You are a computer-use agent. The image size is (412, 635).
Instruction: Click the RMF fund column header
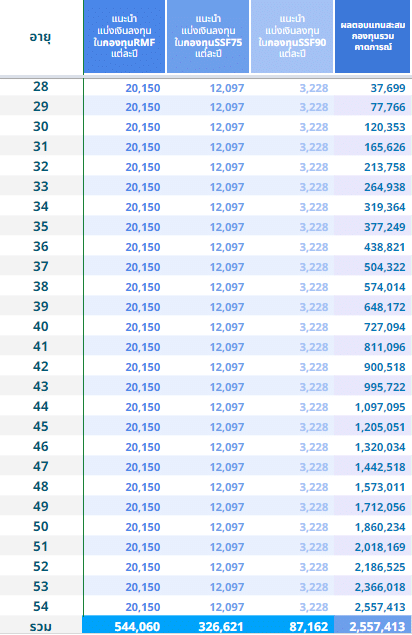pos(124,36)
